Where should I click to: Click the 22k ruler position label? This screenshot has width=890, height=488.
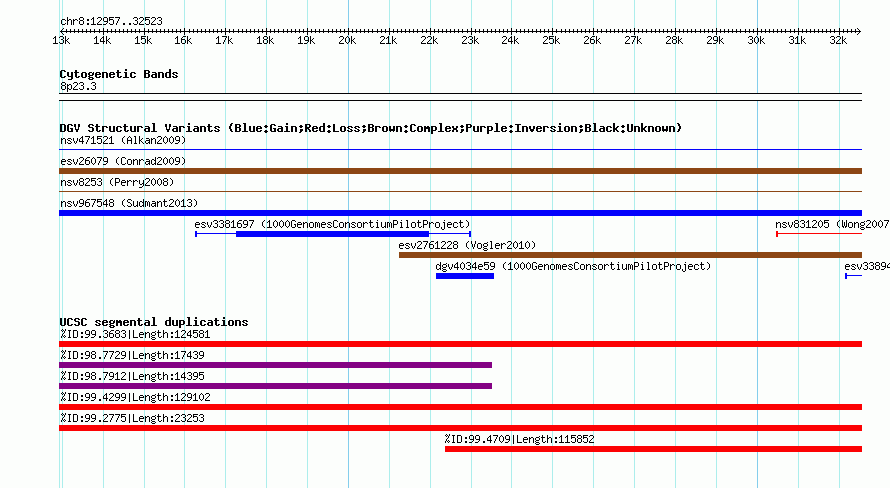(x=429, y=40)
